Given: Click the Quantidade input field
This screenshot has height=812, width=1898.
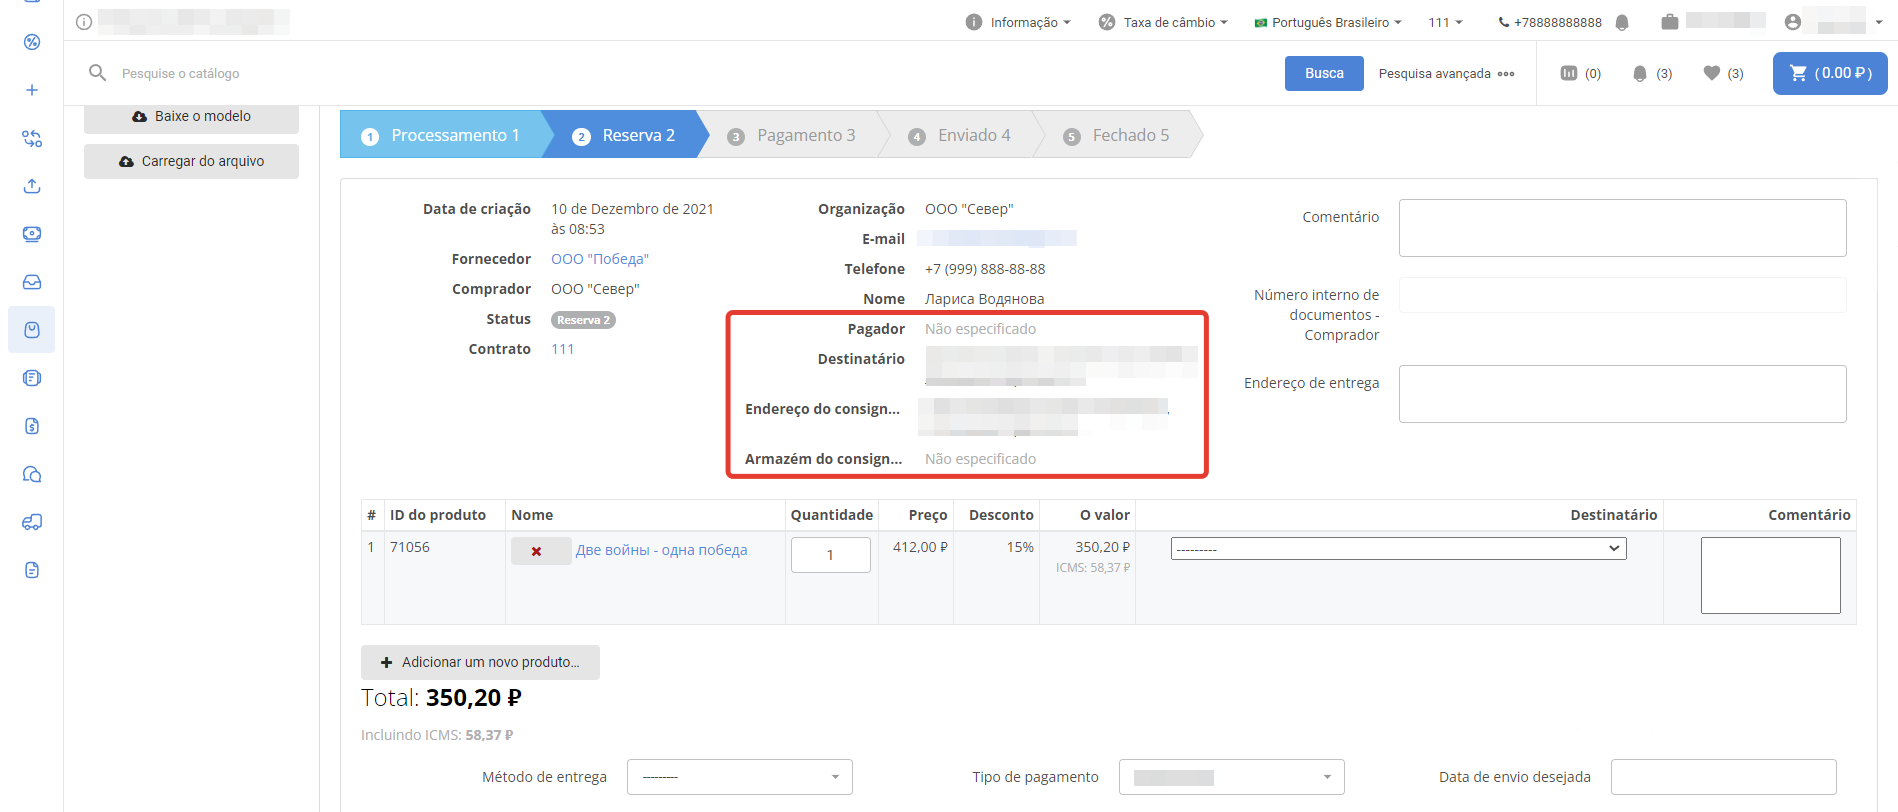Looking at the screenshot, I should coord(830,555).
